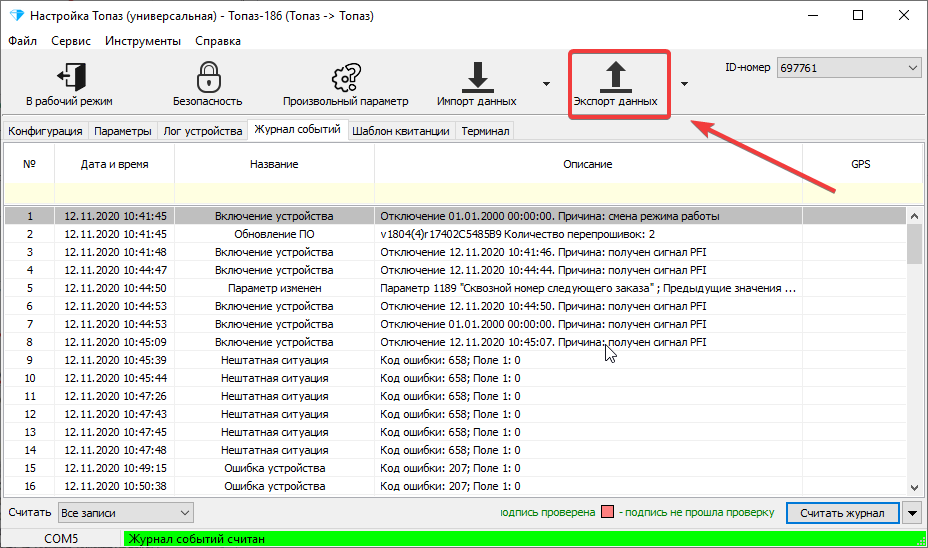Open Произвольный параметр gear icon
Screen dimensions: 928x548
click(x=346, y=78)
